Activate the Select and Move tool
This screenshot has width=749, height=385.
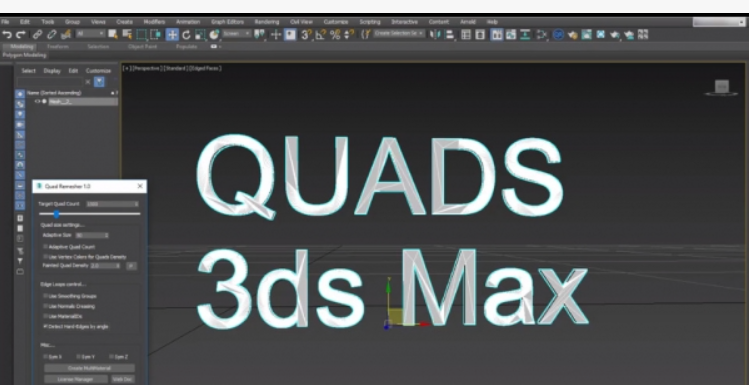[x=172, y=34]
